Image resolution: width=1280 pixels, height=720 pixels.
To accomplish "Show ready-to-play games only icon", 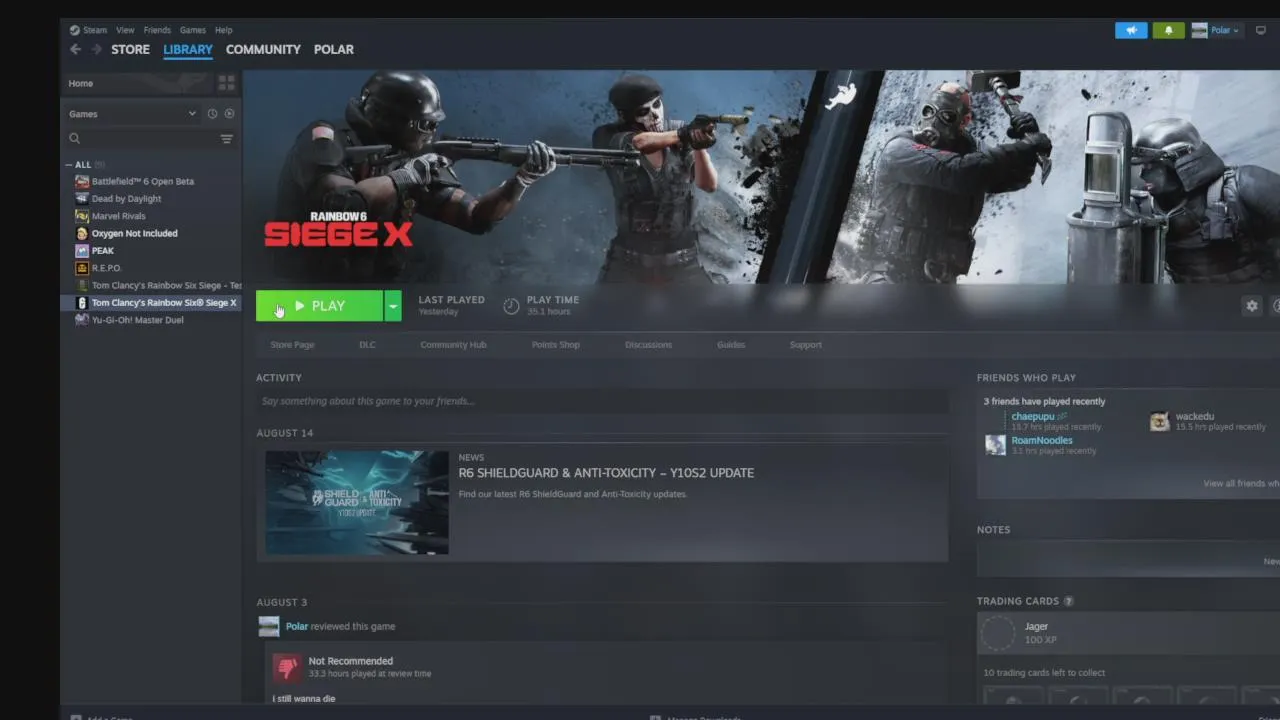I will pyautogui.click(x=229, y=114).
